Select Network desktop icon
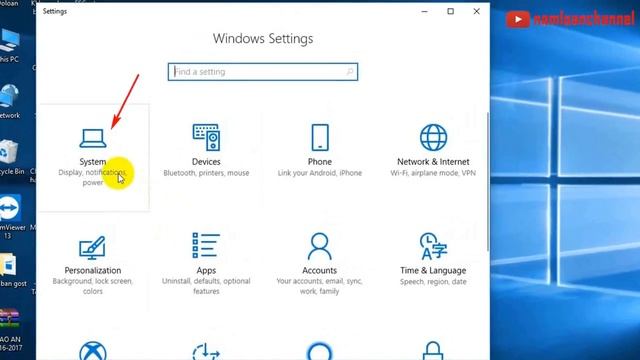The width and height of the screenshot is (640, 360). [9, 101]
